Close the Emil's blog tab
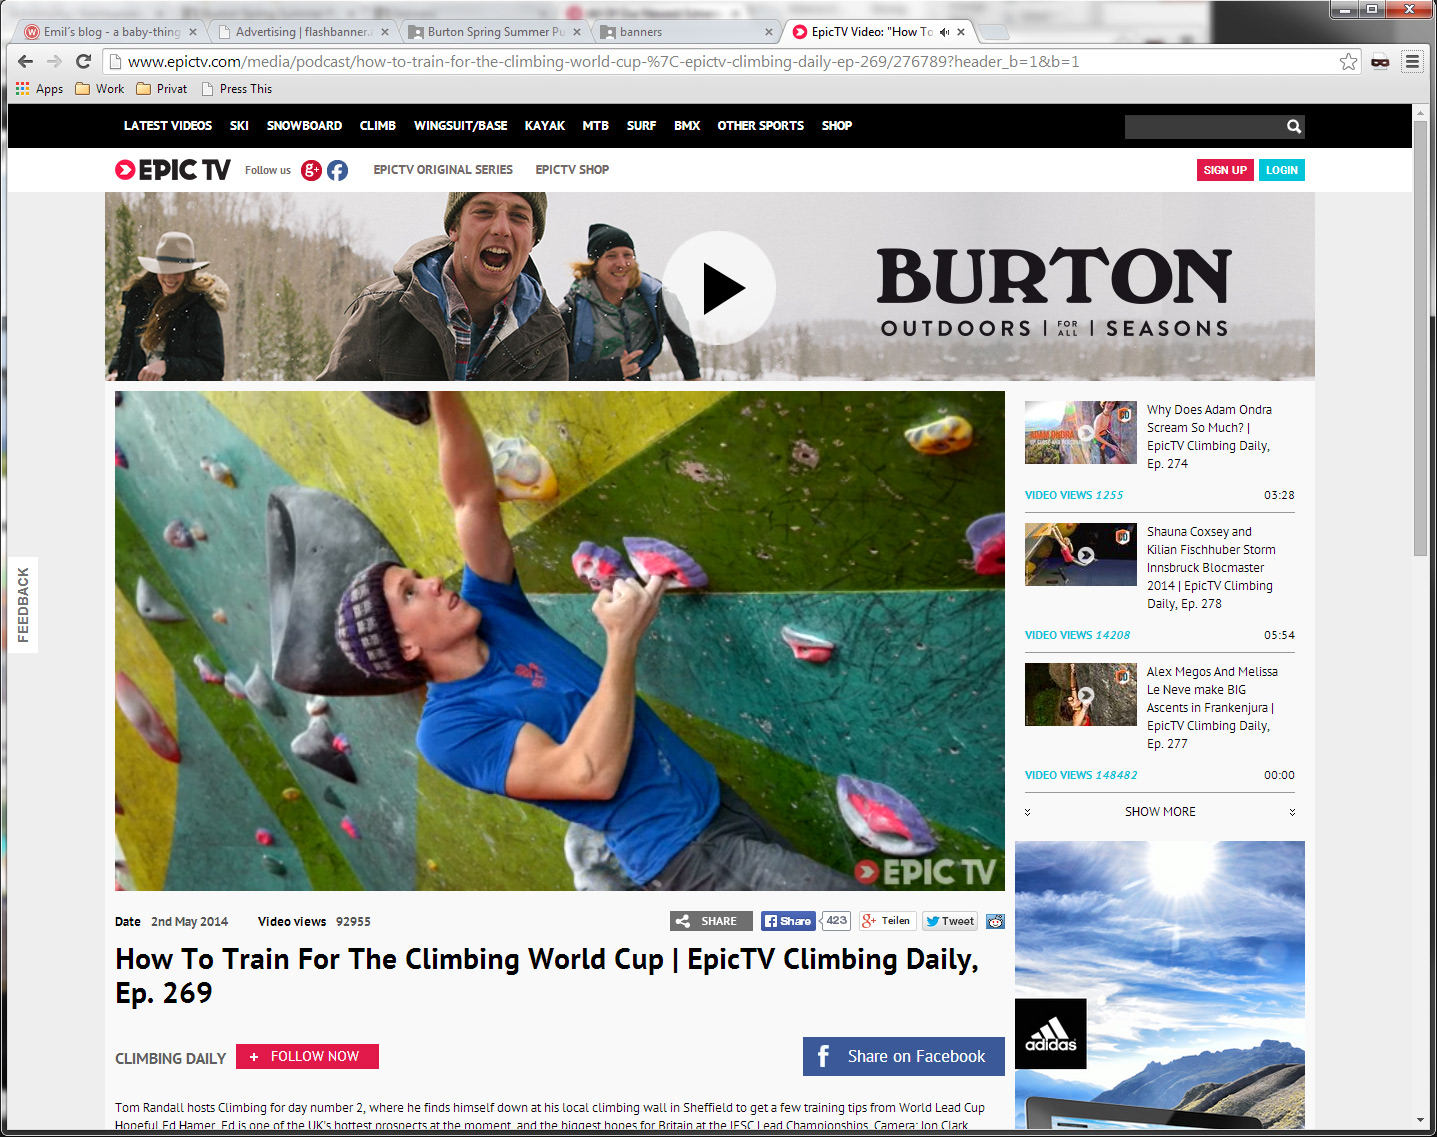The width and height of the screenshot is (1437, 1138). (x=193, y=32)
